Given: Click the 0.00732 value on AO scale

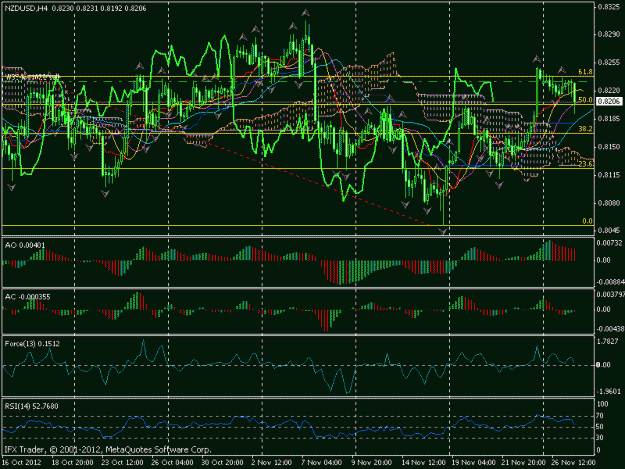Looking at the screenshot, I should point(609,243).
